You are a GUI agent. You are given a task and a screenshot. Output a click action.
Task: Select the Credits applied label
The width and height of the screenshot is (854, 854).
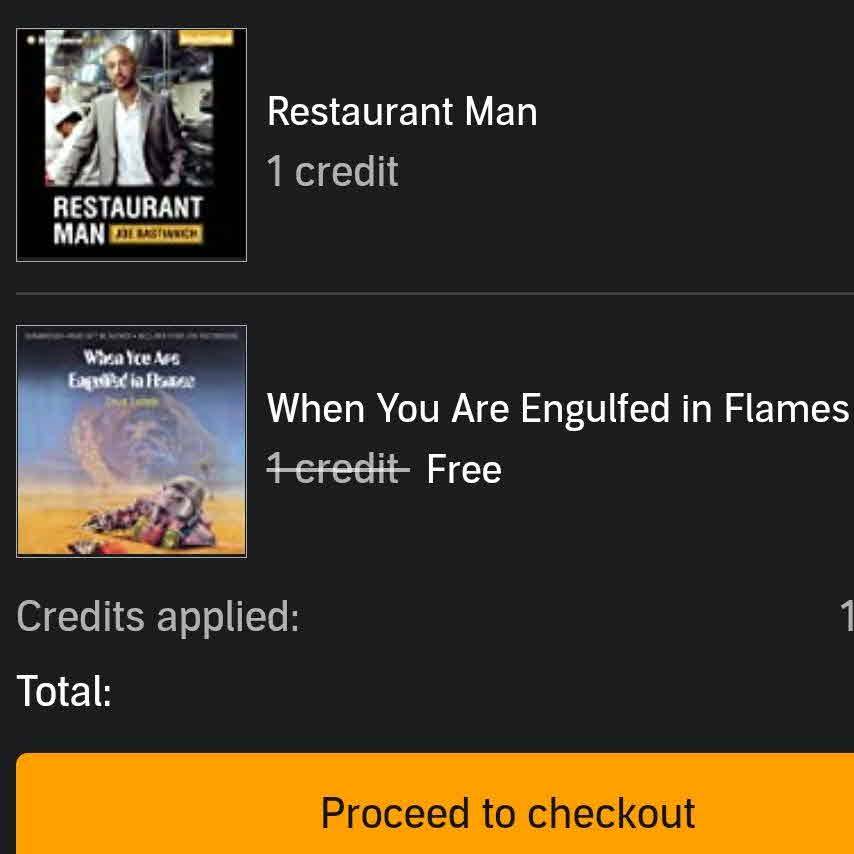[158, 616]
